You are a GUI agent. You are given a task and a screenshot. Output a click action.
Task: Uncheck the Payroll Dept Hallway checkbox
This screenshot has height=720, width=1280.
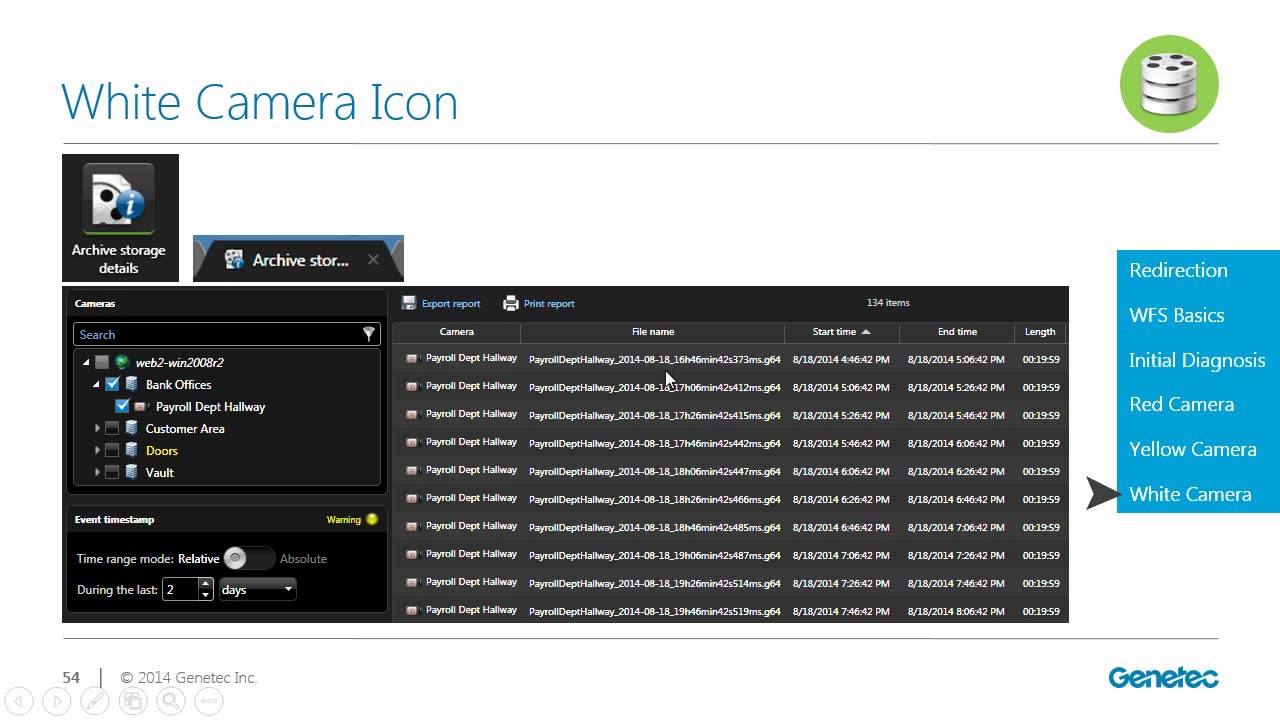pyautogui.click(x=122, y=406)
